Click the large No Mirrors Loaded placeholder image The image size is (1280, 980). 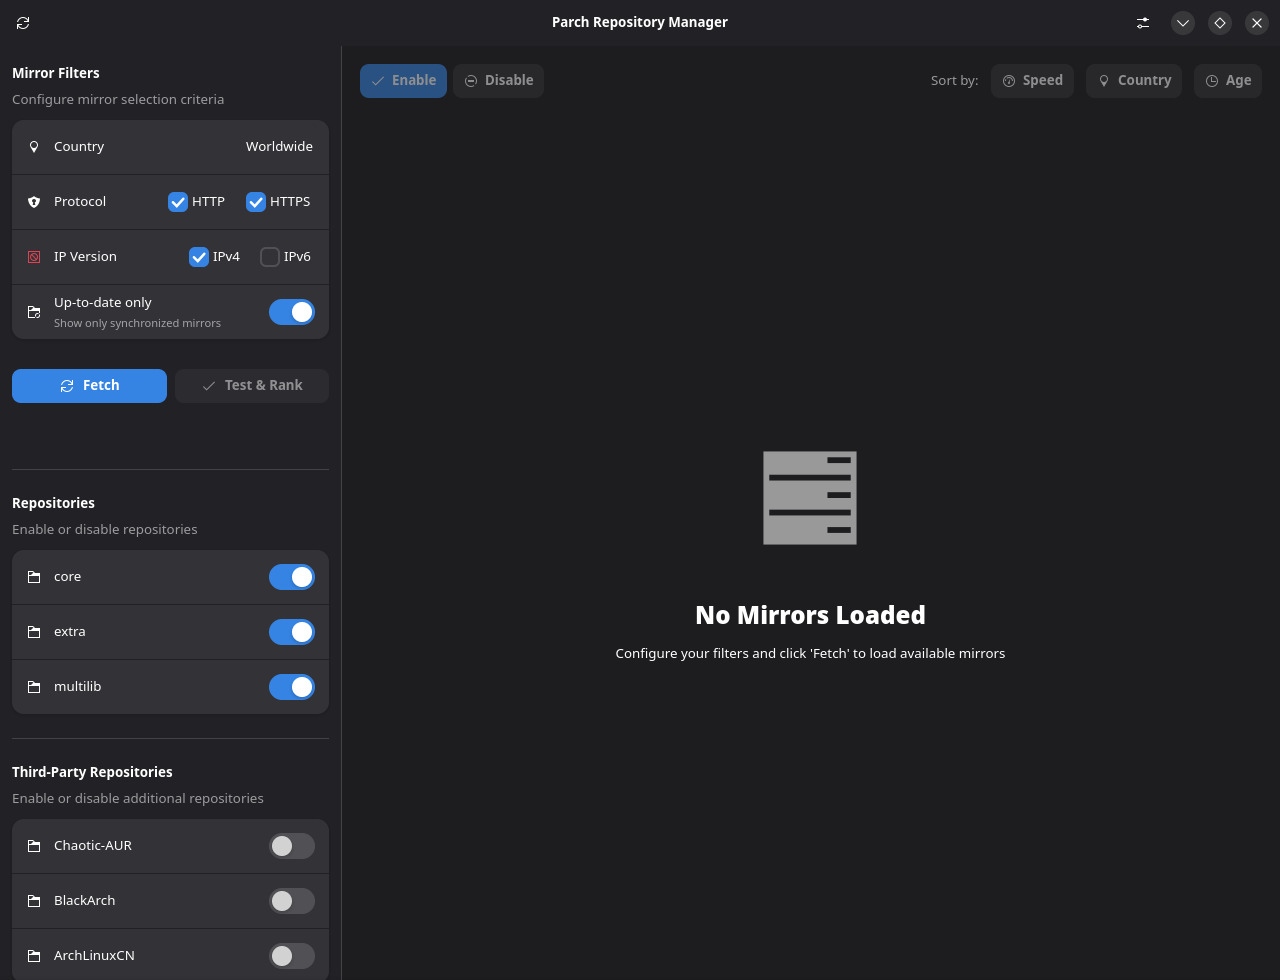pos(809,498)
